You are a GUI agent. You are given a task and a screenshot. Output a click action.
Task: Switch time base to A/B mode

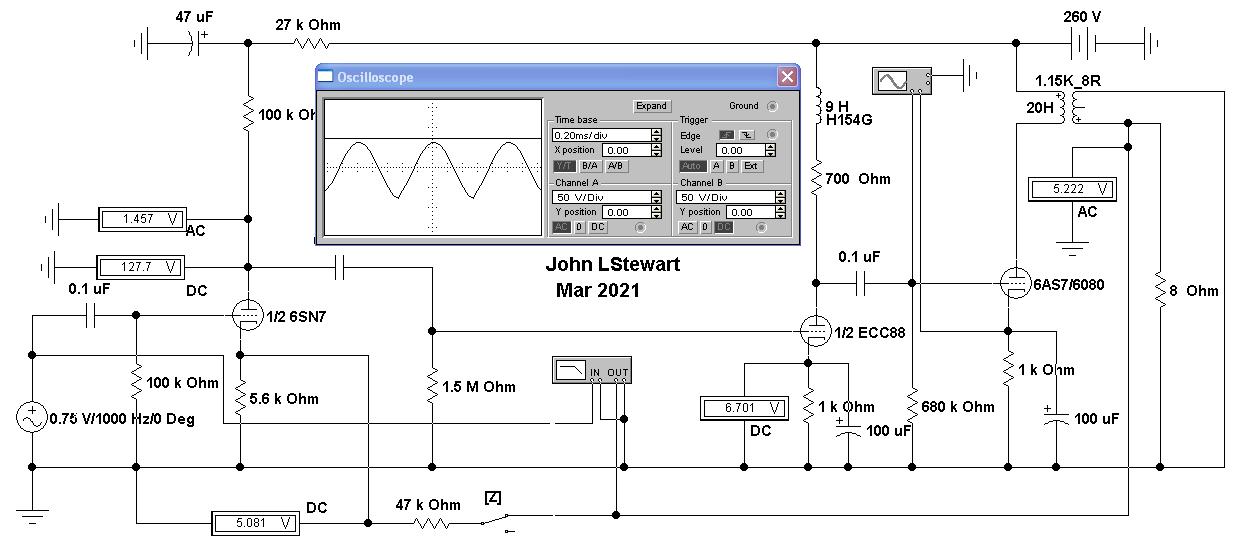[617, 166]
